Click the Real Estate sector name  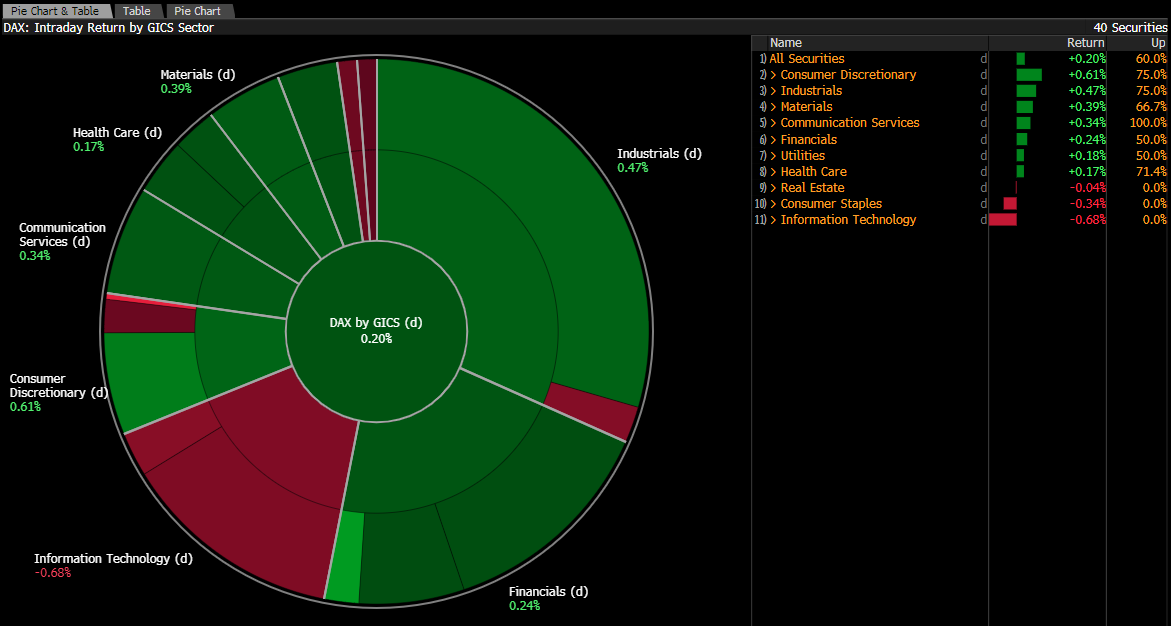813,188
